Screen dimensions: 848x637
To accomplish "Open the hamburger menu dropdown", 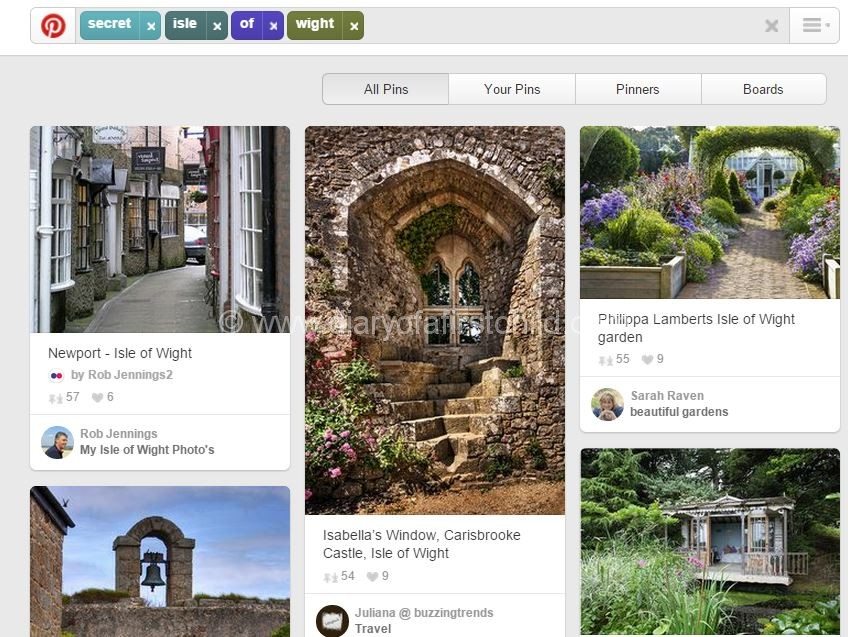I will coord(813,26).
